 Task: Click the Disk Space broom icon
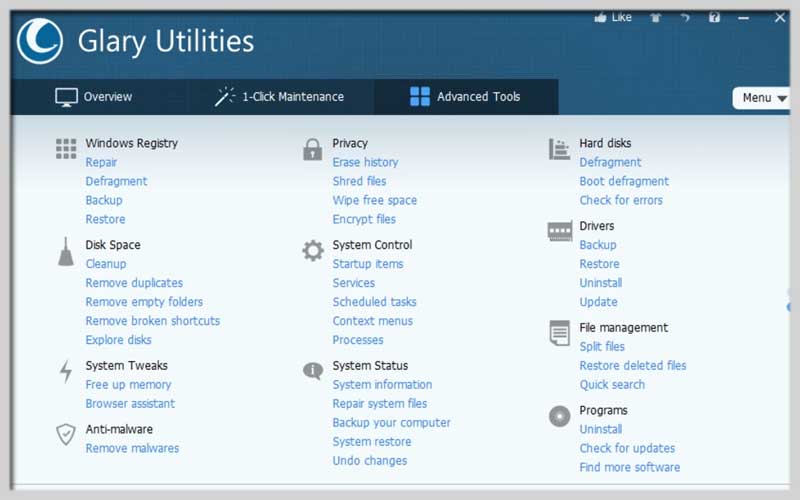pos(66,252)
